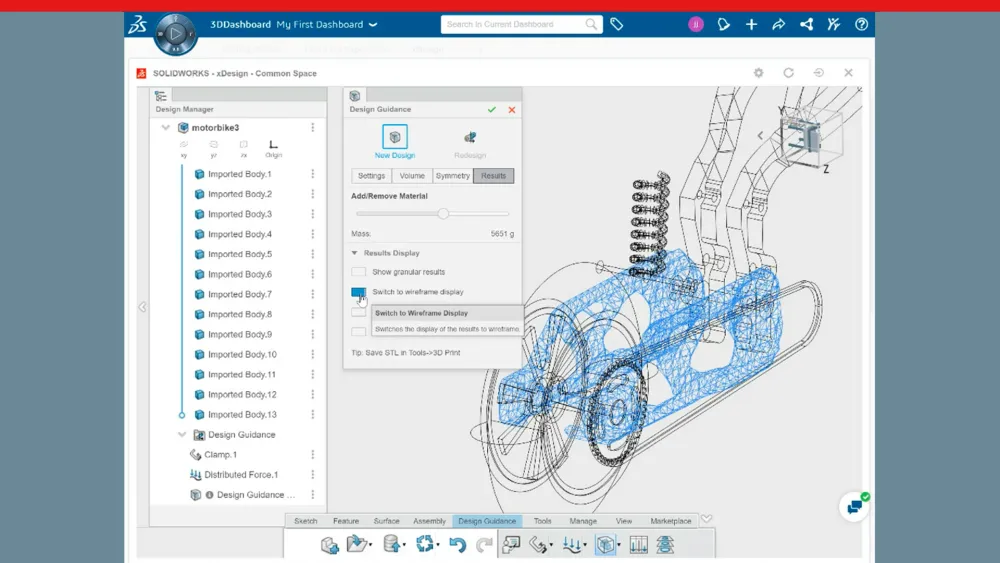
Task: Click the plus add icon in the top bar
Action: pyautogui.click(x=751, y=24)
